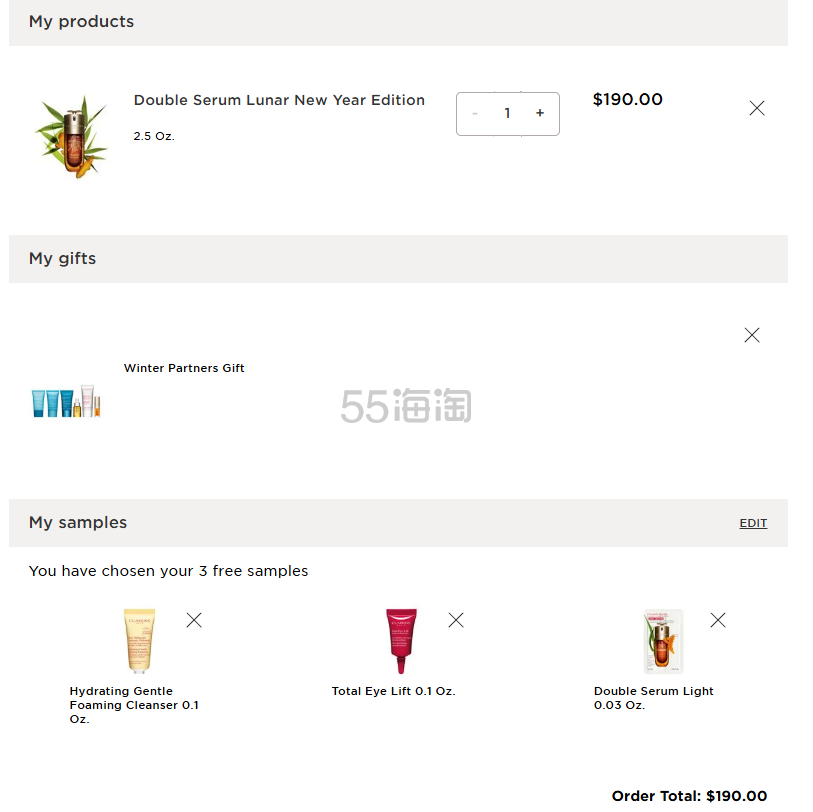Select the Total Eye Lift 0.1 Oz. label
This screenshot has width=813, height=812.
pyautogui.click(x=393, y=691)
